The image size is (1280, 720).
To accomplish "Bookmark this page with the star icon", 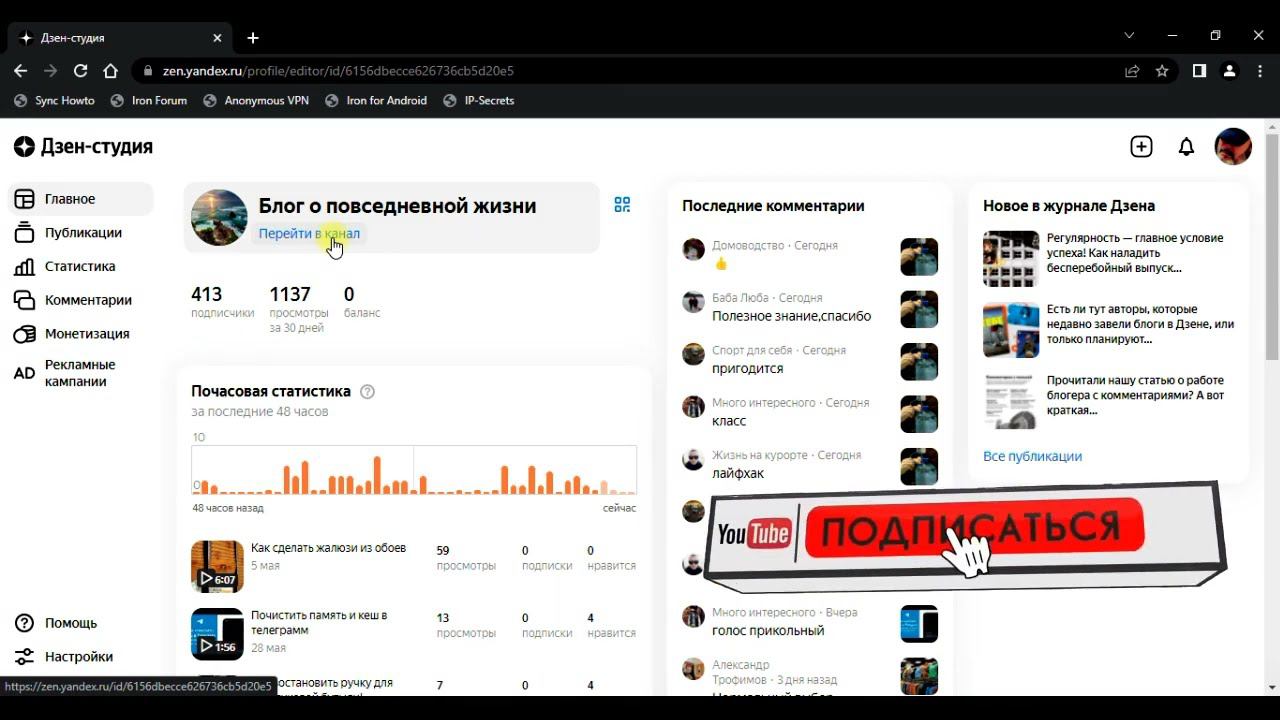I will [x=1162, y=71].
